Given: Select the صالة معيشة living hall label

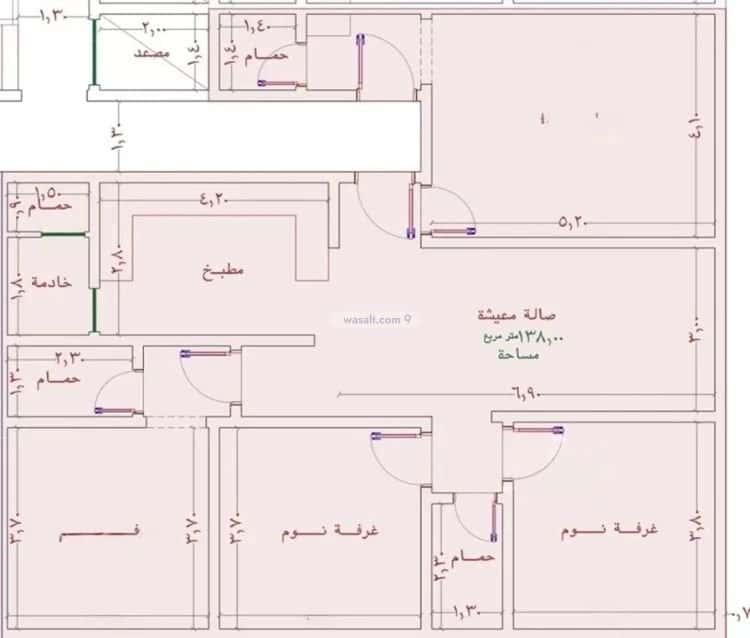Looking at the screenshot, I should click(517, 315).
